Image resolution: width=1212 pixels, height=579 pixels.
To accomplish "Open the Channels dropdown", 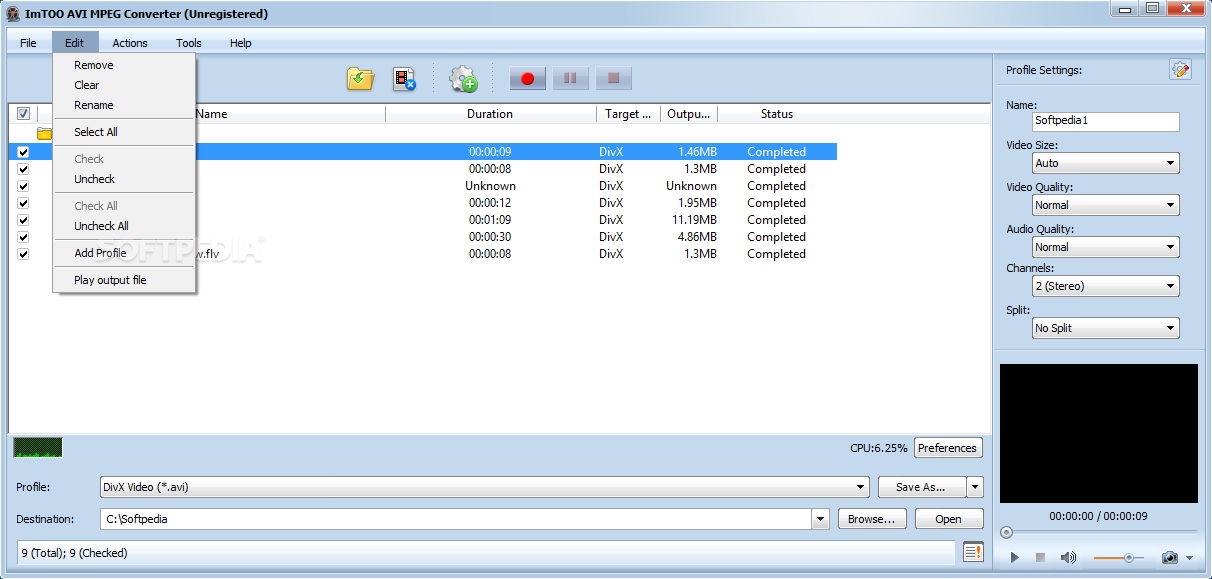I will click(1105, 286).
